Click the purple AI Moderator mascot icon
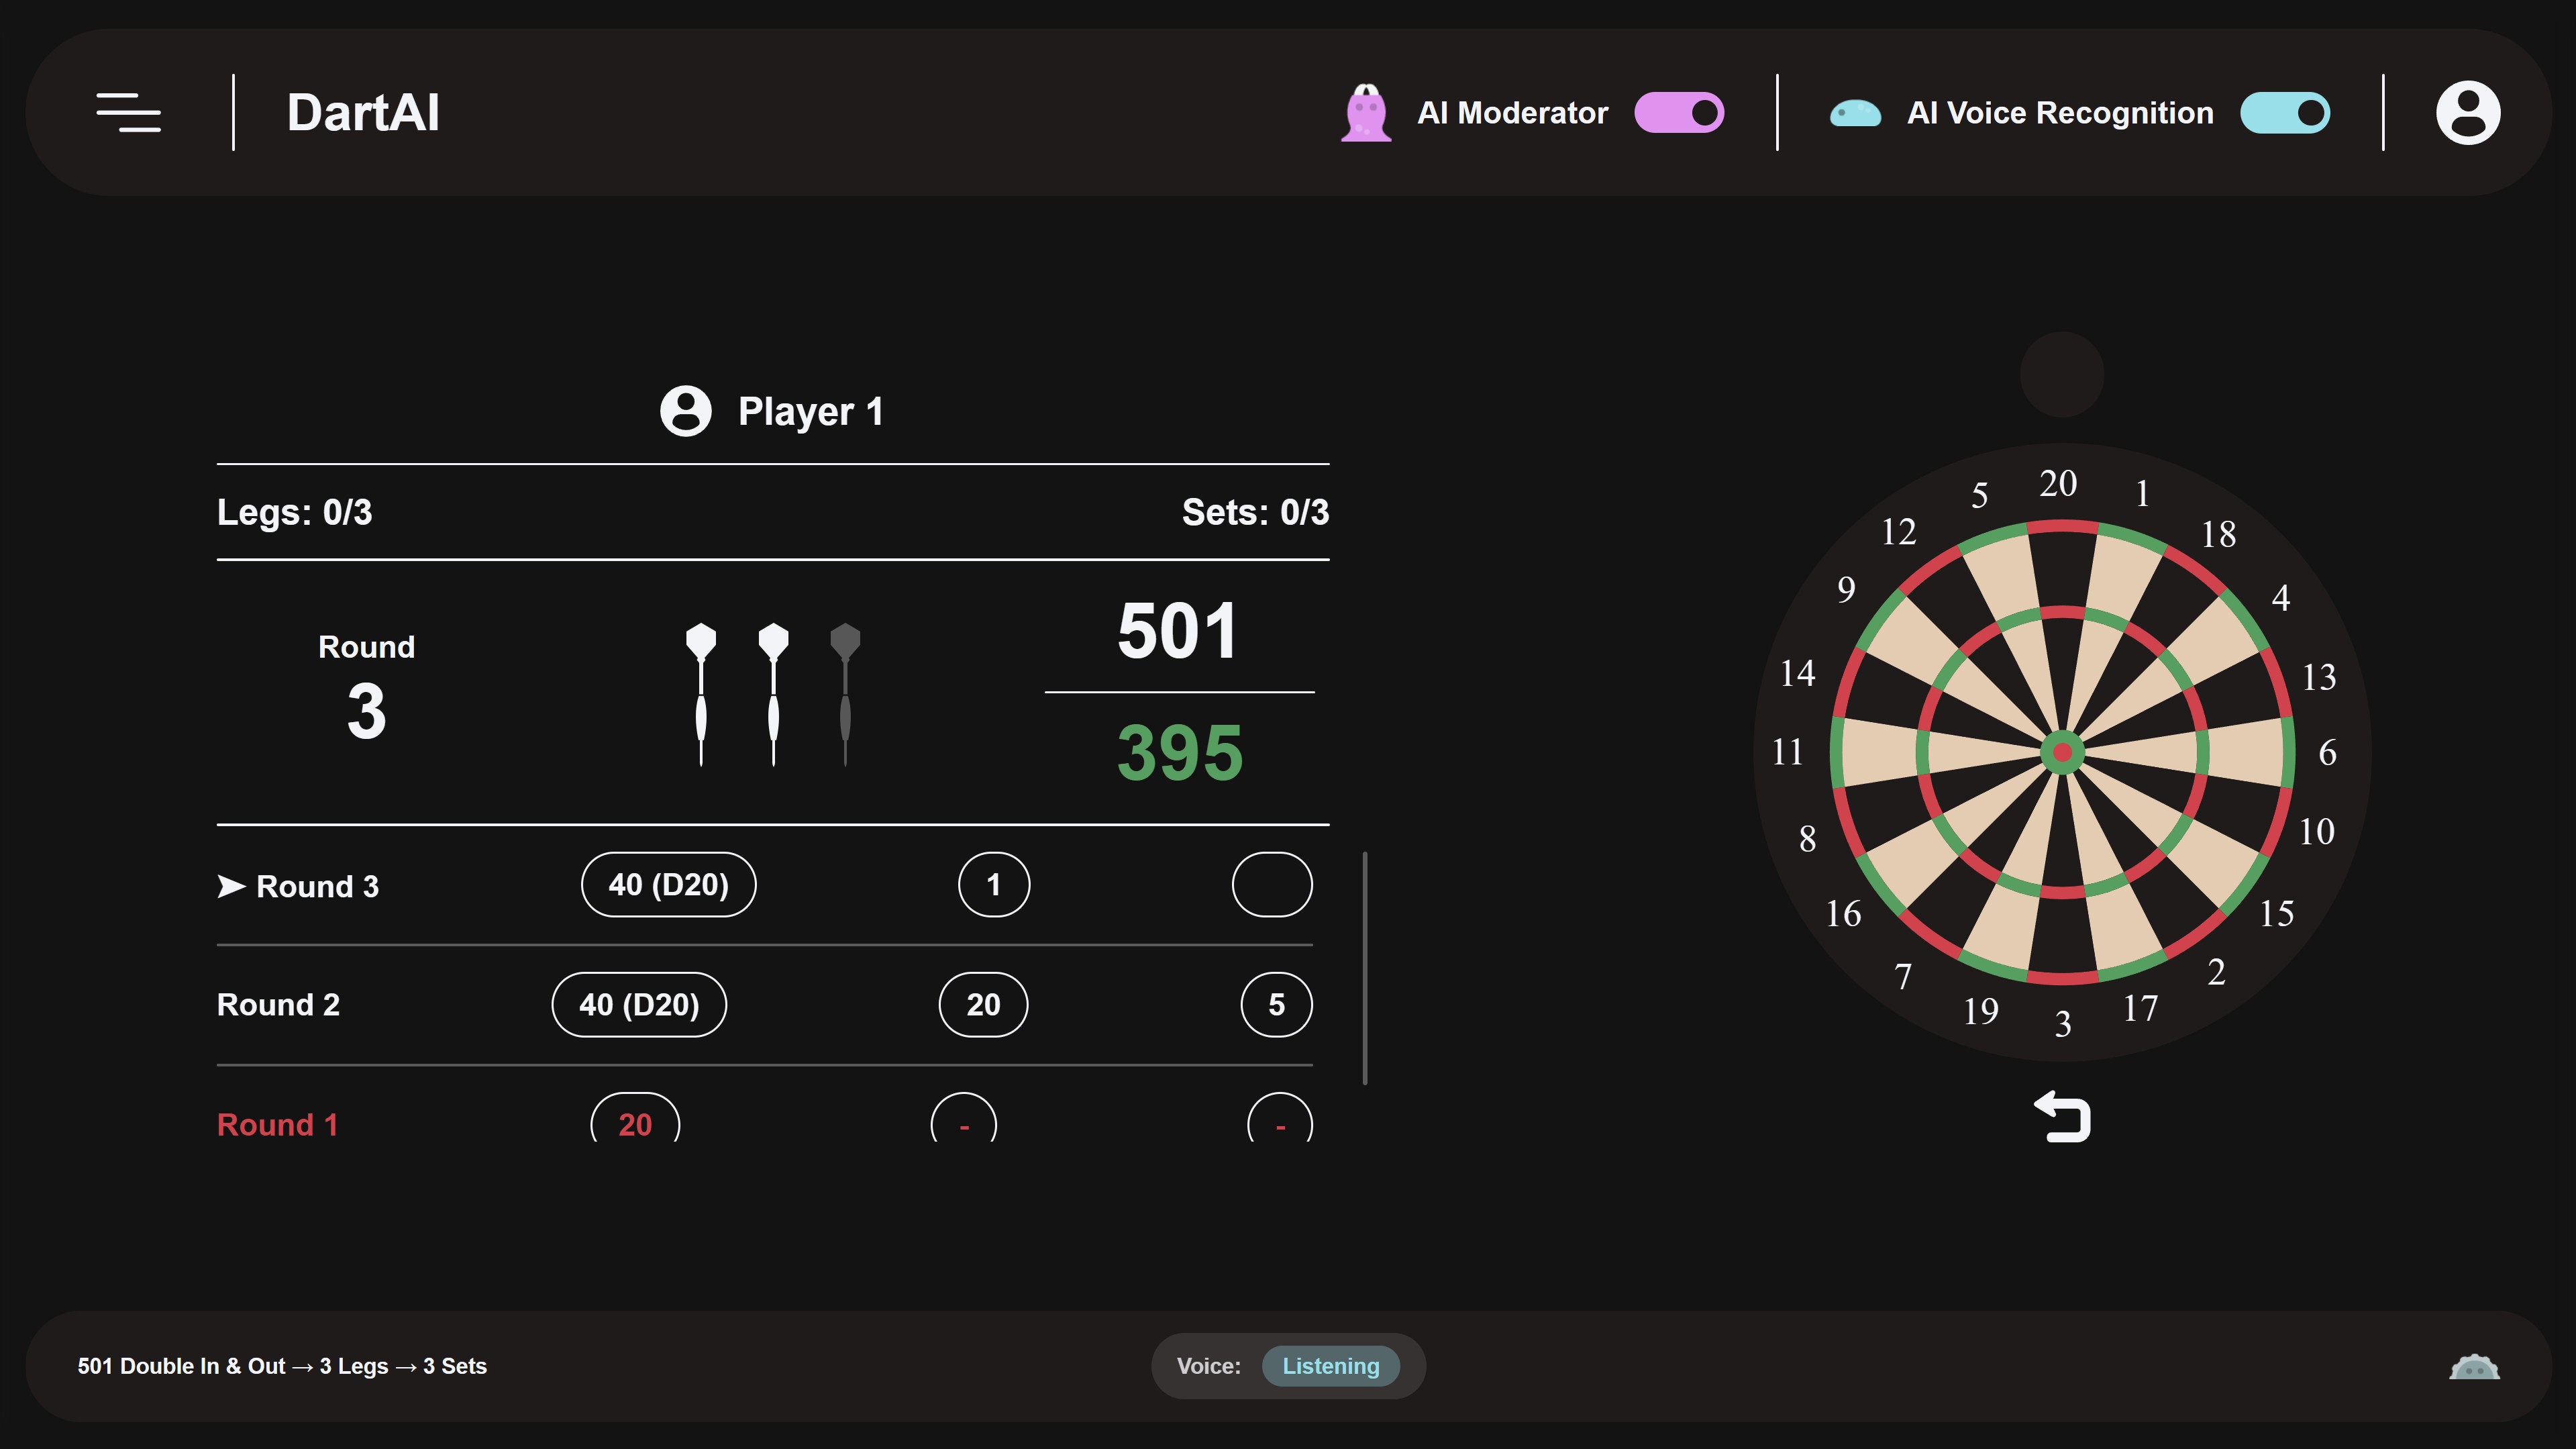Image resolution: width=2576 pixels, height=1449 pixels. (1366, 113)
